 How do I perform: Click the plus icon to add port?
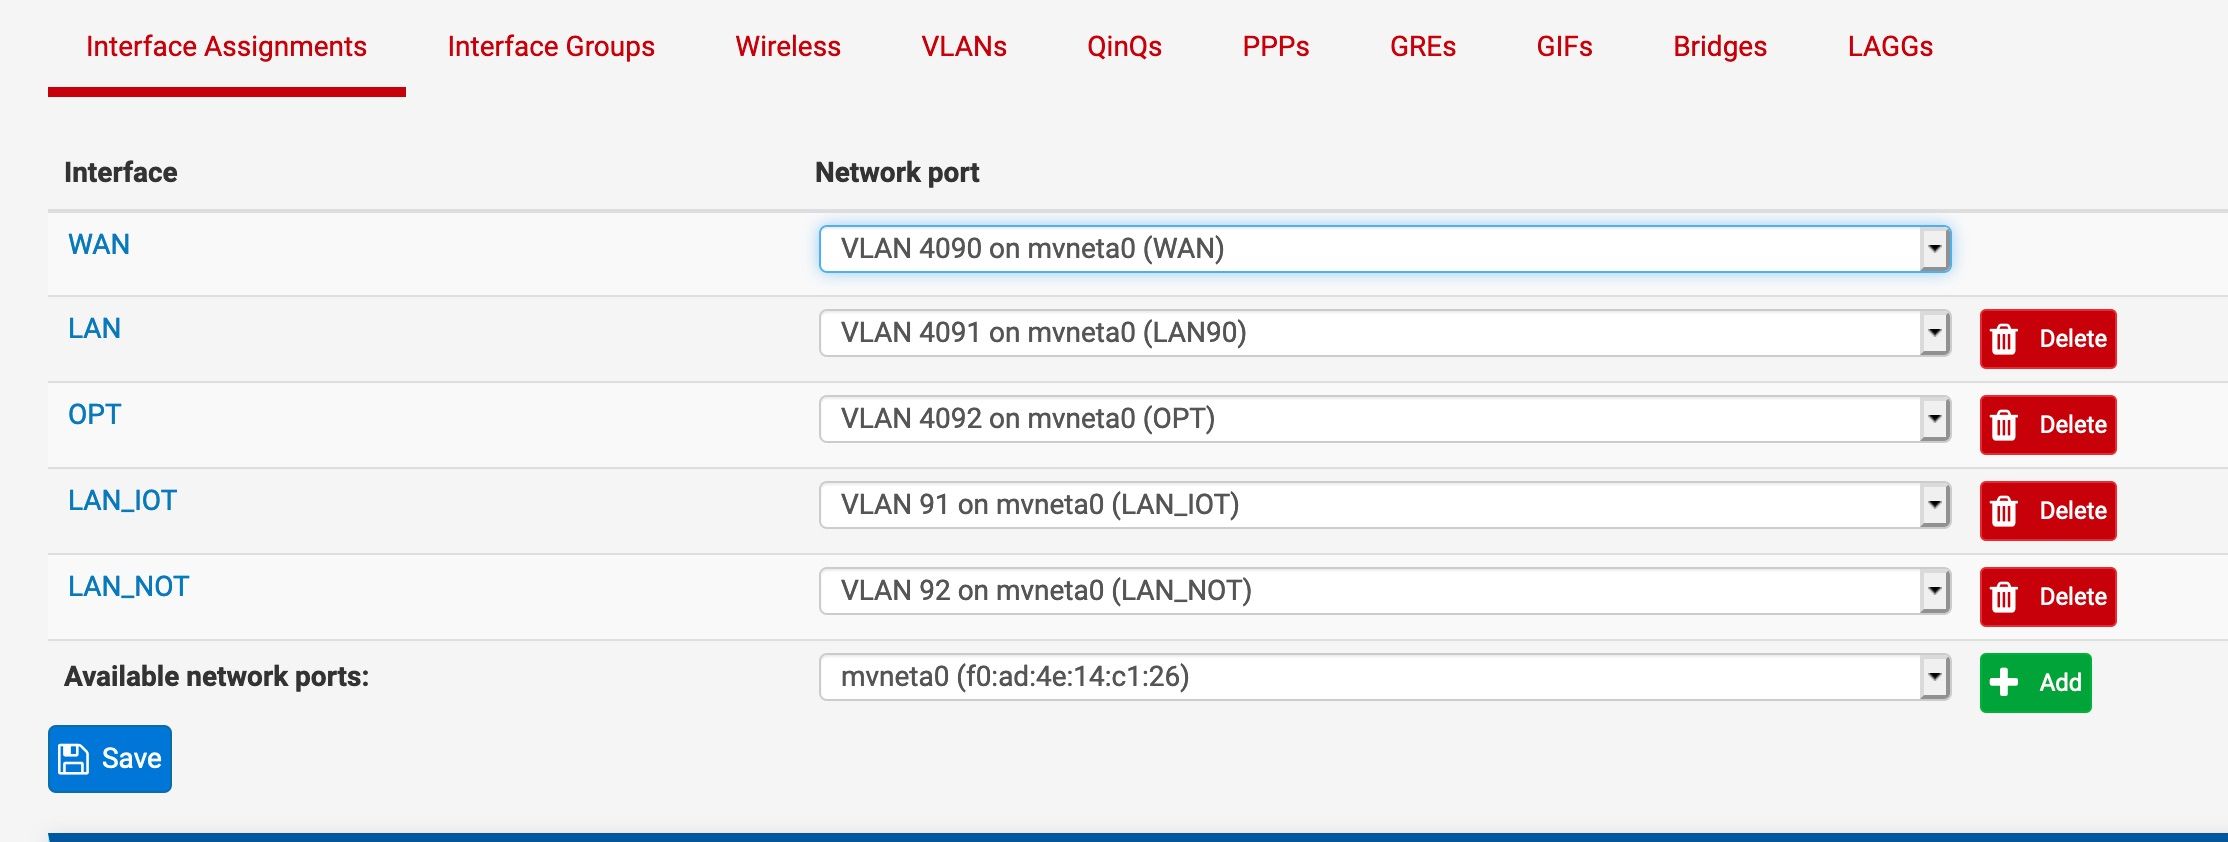click(2004, 682)
